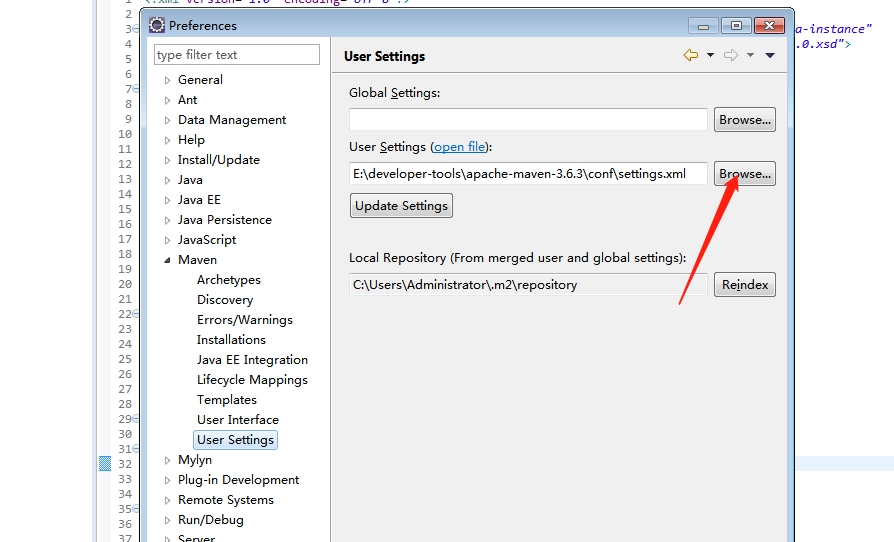This screenshot has width=894, height=542.
Task: Minimize the Preferences dialog
Action: pos(703,26)
